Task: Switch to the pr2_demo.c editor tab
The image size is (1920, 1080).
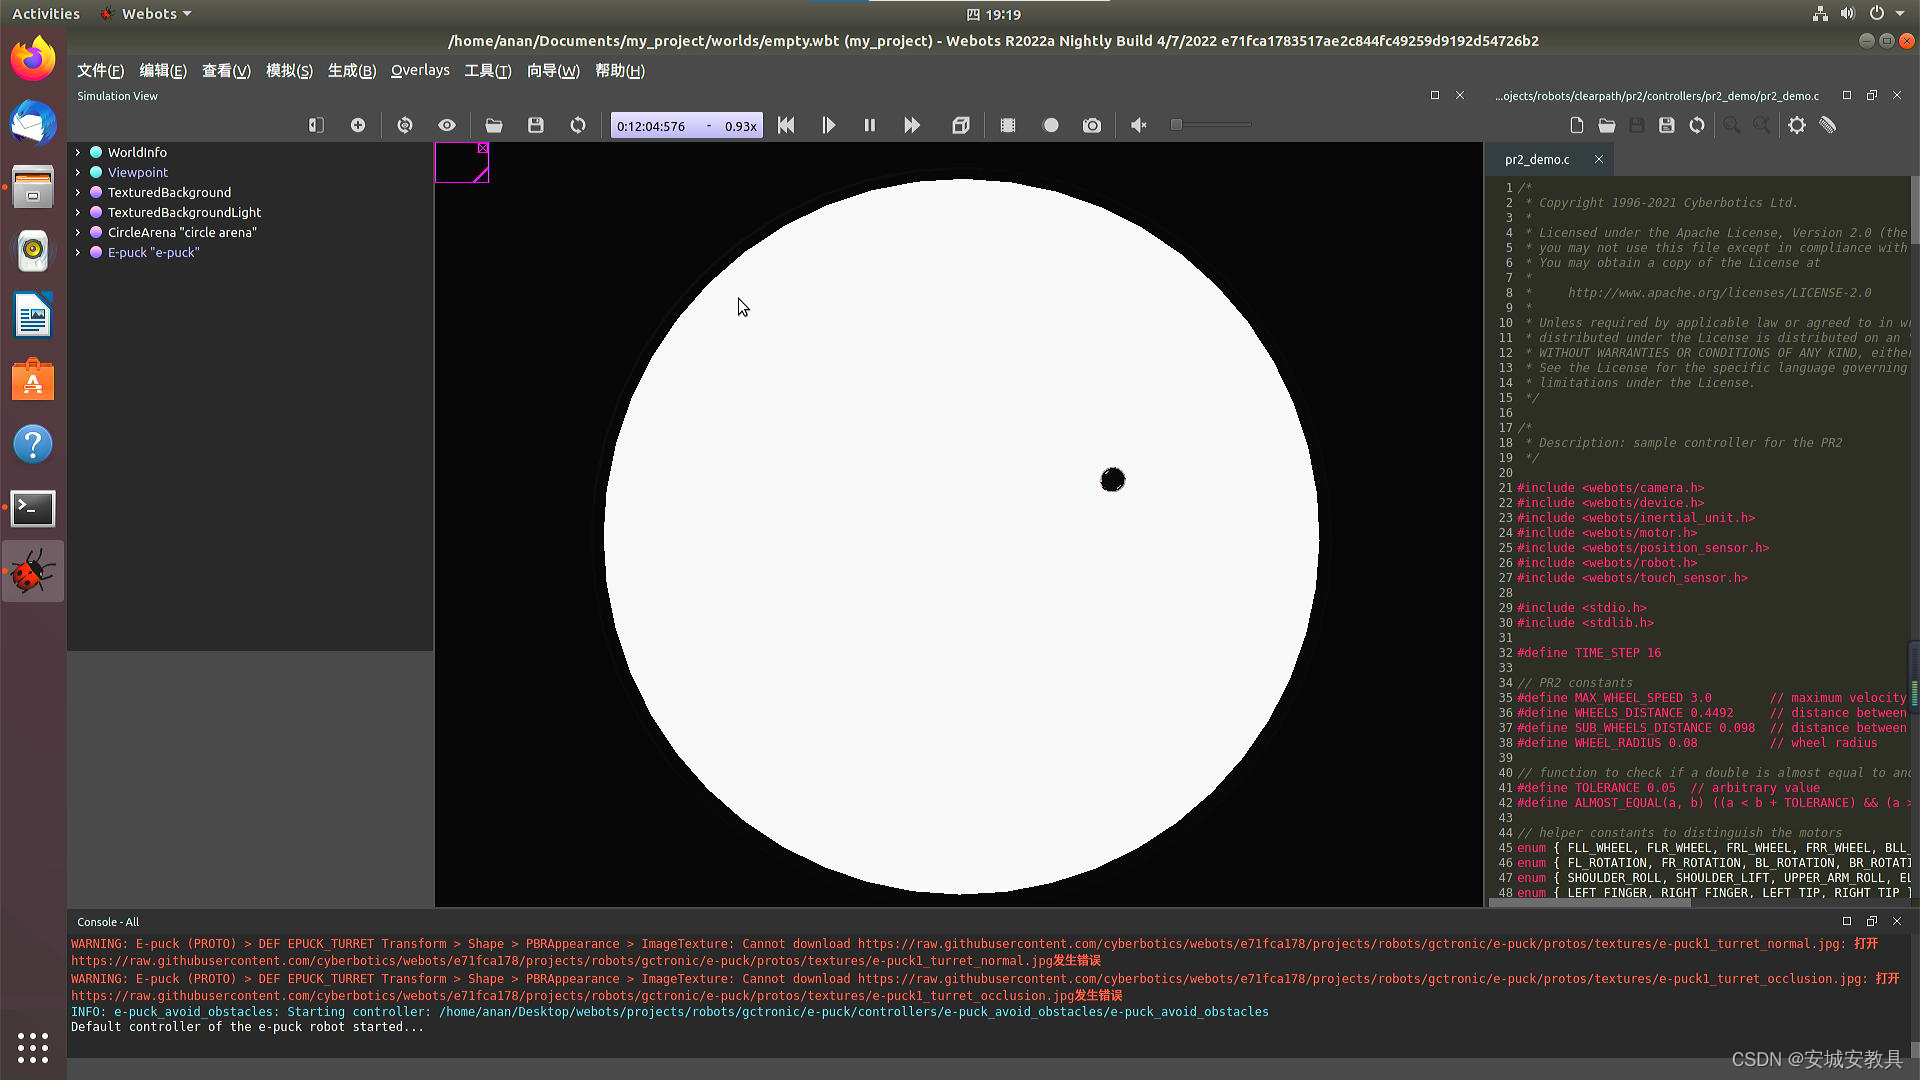Action: [x=1537, y=159]
